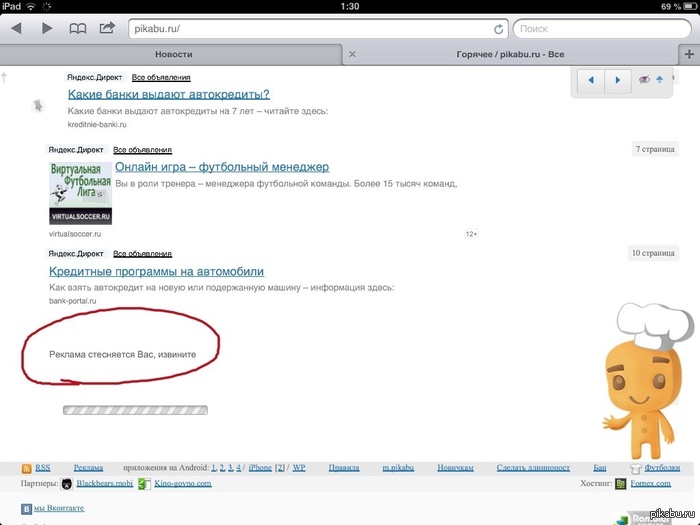This screenshot has width=700, height=525.
Task: Toggle the crossed eye hide-viewed icon
Action: tap(644, 79)
